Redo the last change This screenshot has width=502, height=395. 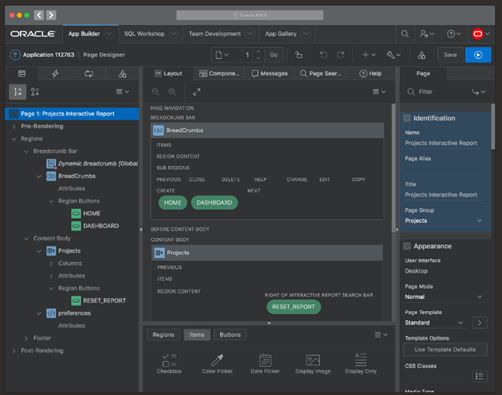click(x=340, y=55)
